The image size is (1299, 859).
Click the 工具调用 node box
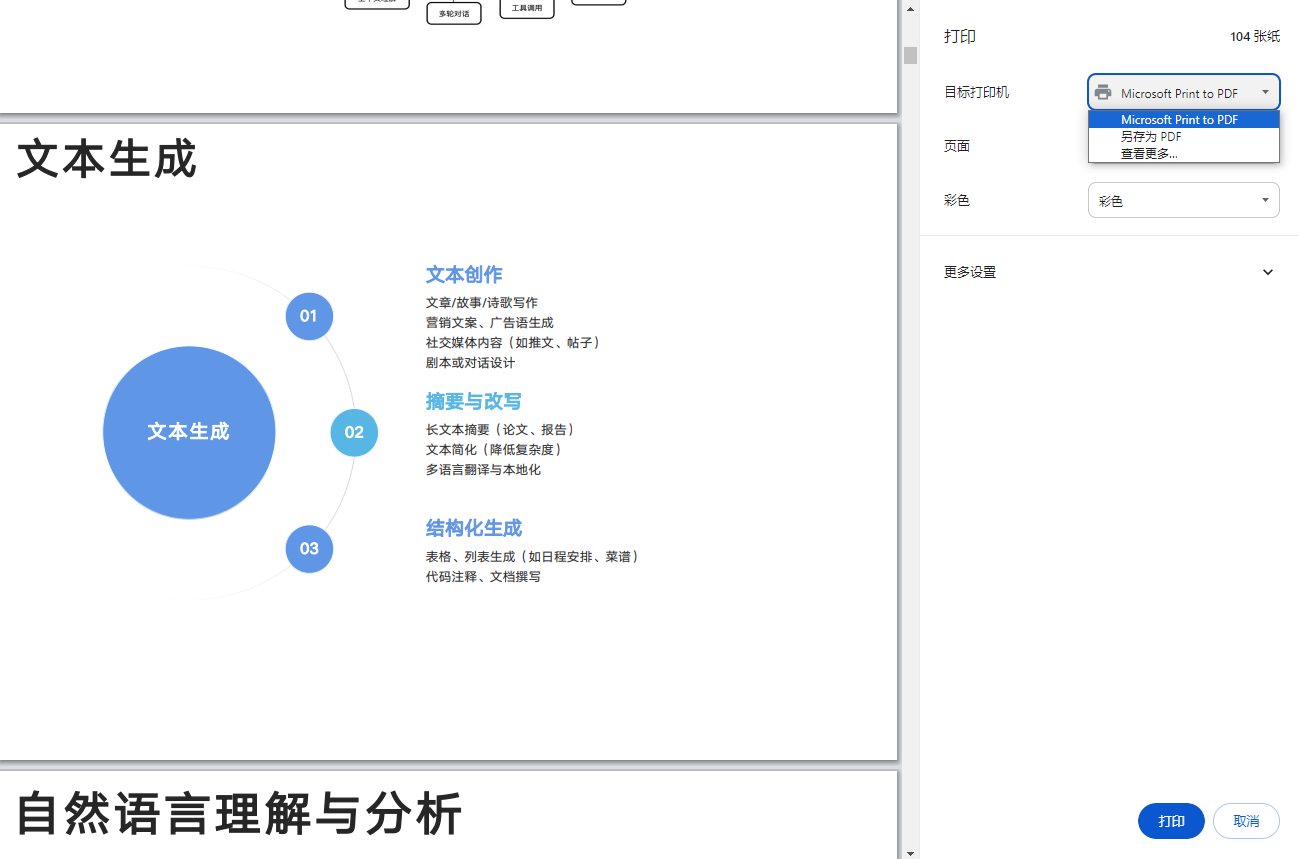(x=526, y=8)
